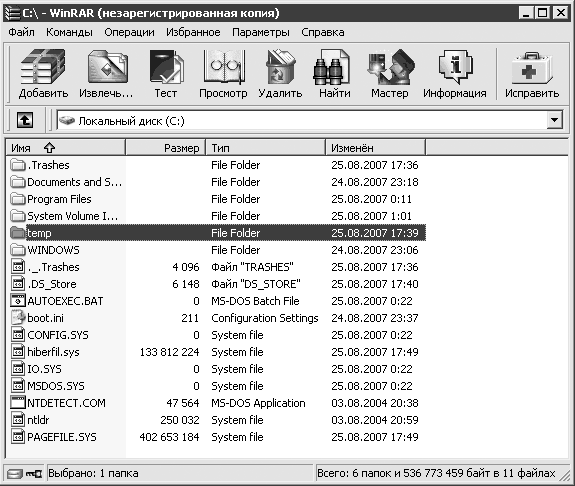
Task: Sort by the Изменён column header
Action: [x=376, y=148]
